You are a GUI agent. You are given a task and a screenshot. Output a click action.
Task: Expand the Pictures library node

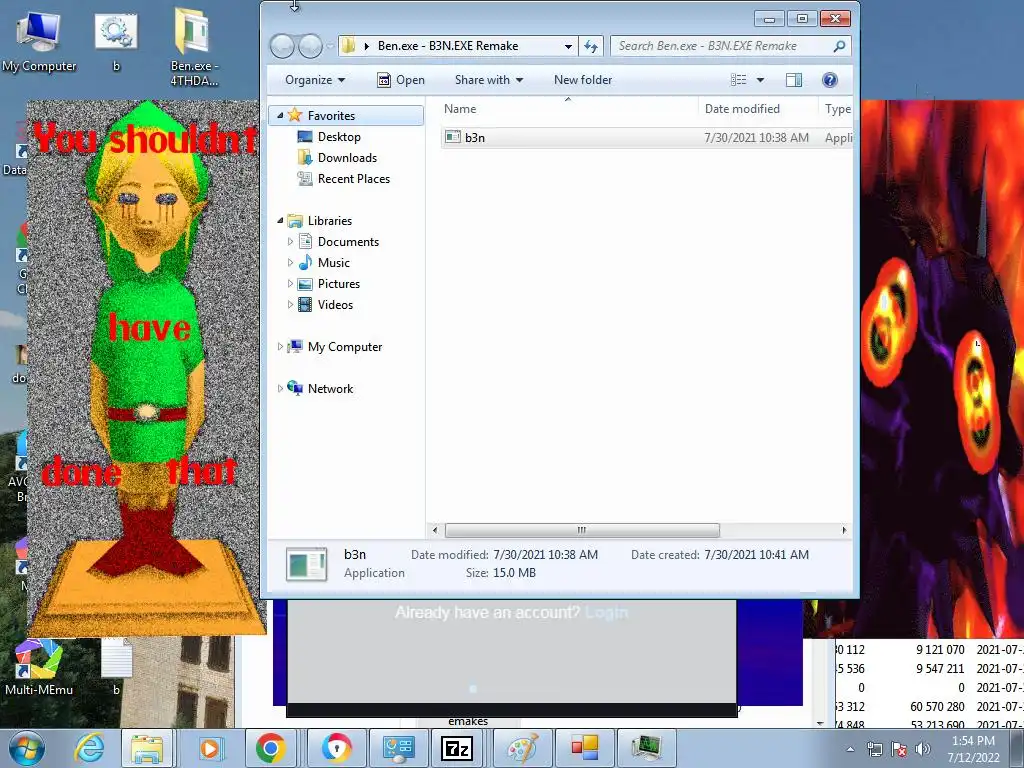coord(291,283)
